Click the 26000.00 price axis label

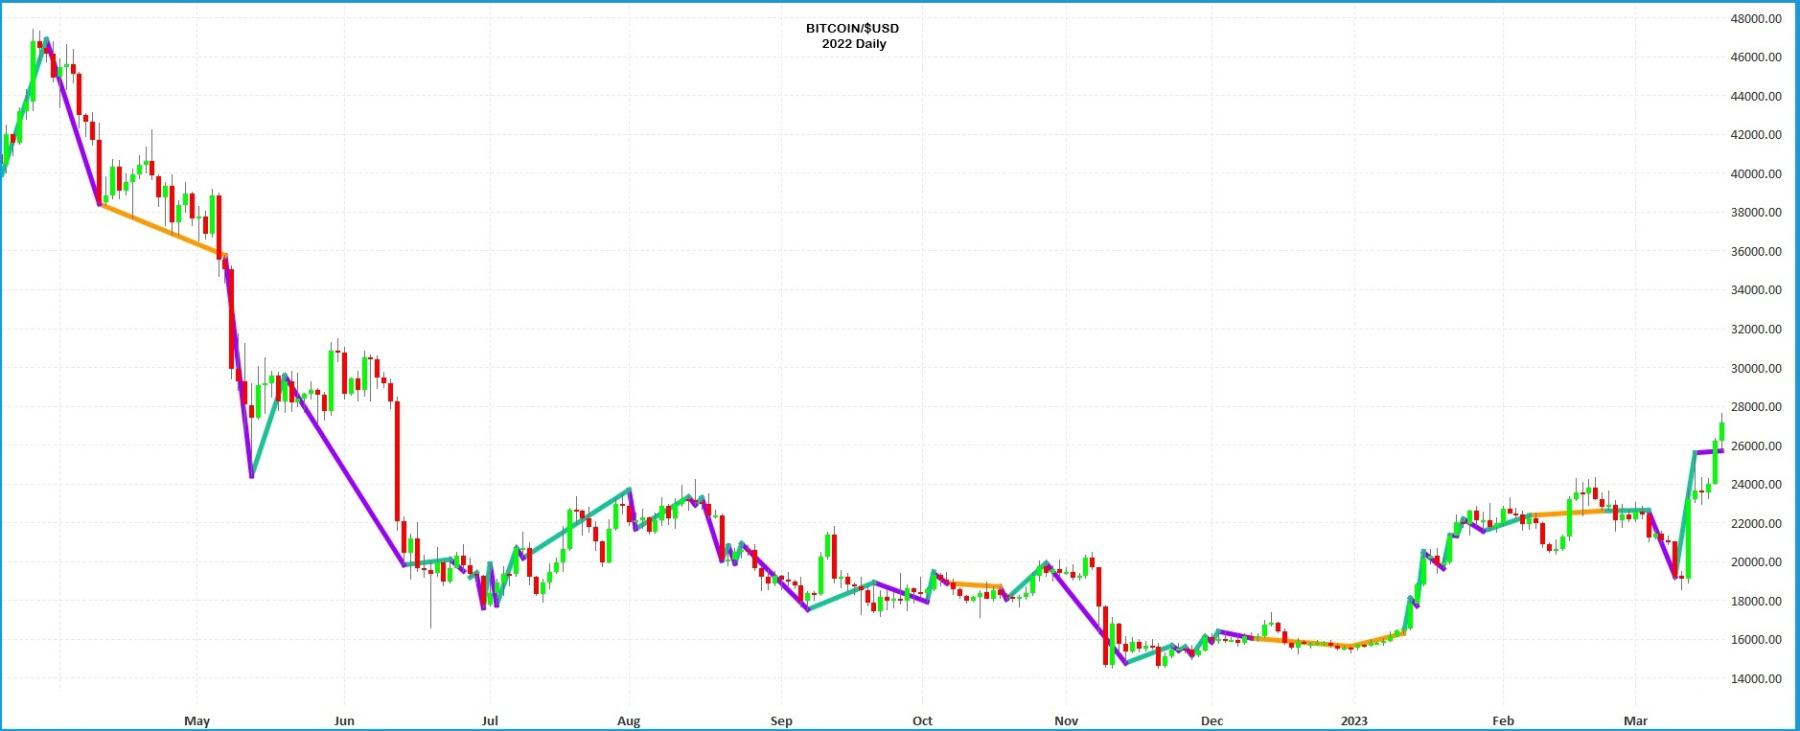1755,446
